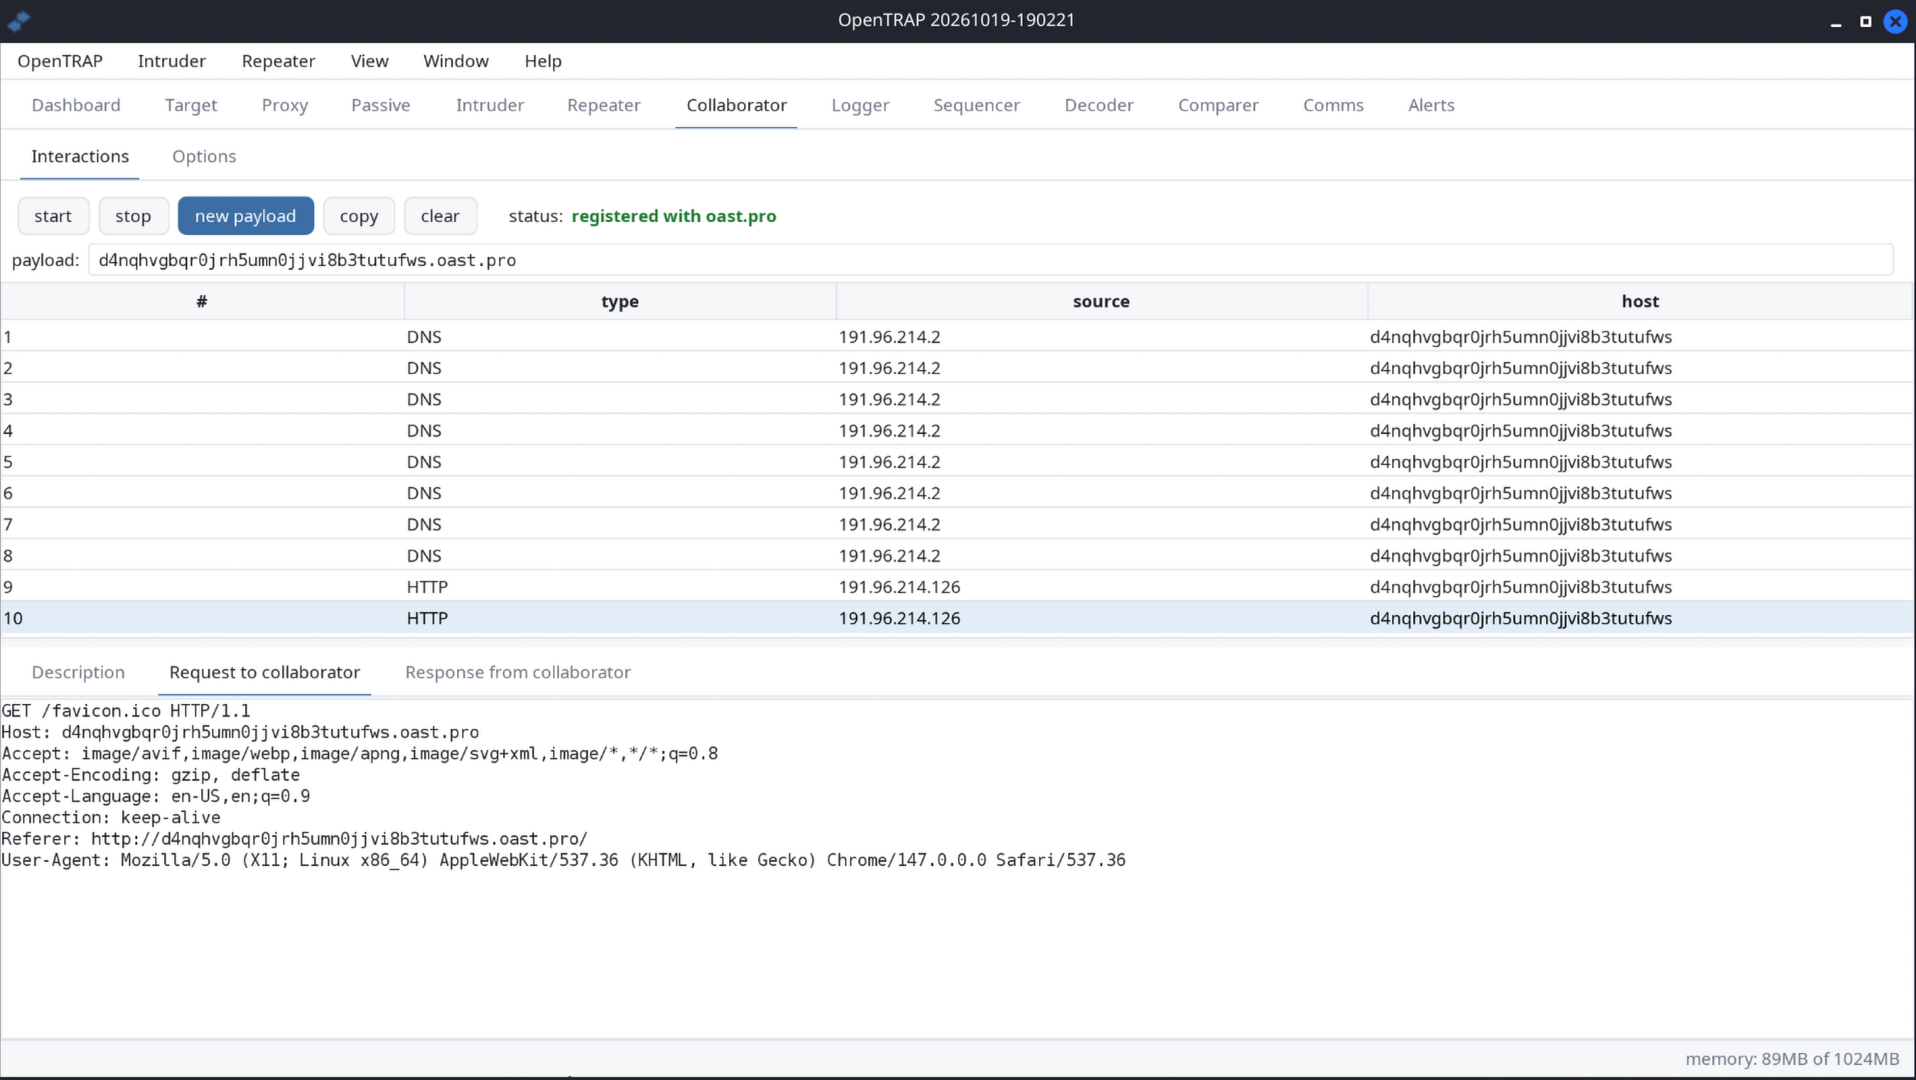Copy the payload with copy button

pos(359,216)
